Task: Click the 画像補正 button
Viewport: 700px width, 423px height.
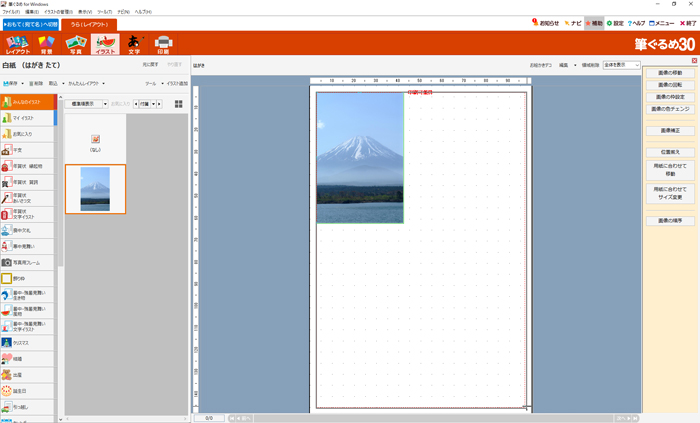Action: pos(669,131)
